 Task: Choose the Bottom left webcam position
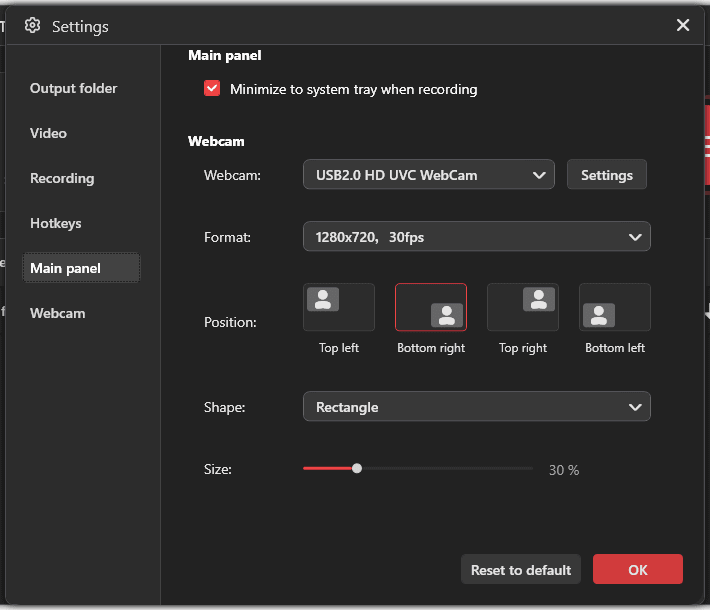[x=614, y=307]
